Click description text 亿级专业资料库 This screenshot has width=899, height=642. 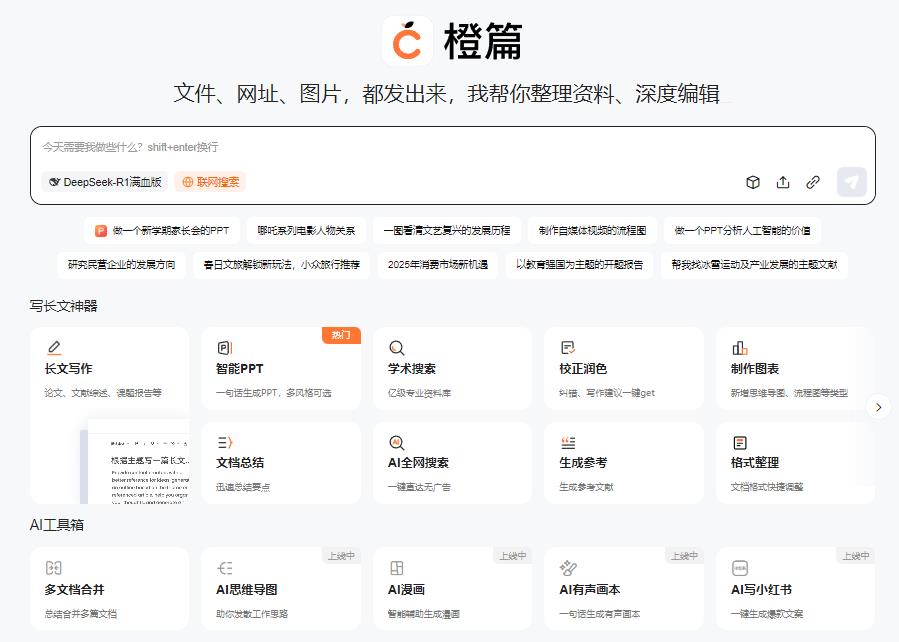[x=419, y=393]
